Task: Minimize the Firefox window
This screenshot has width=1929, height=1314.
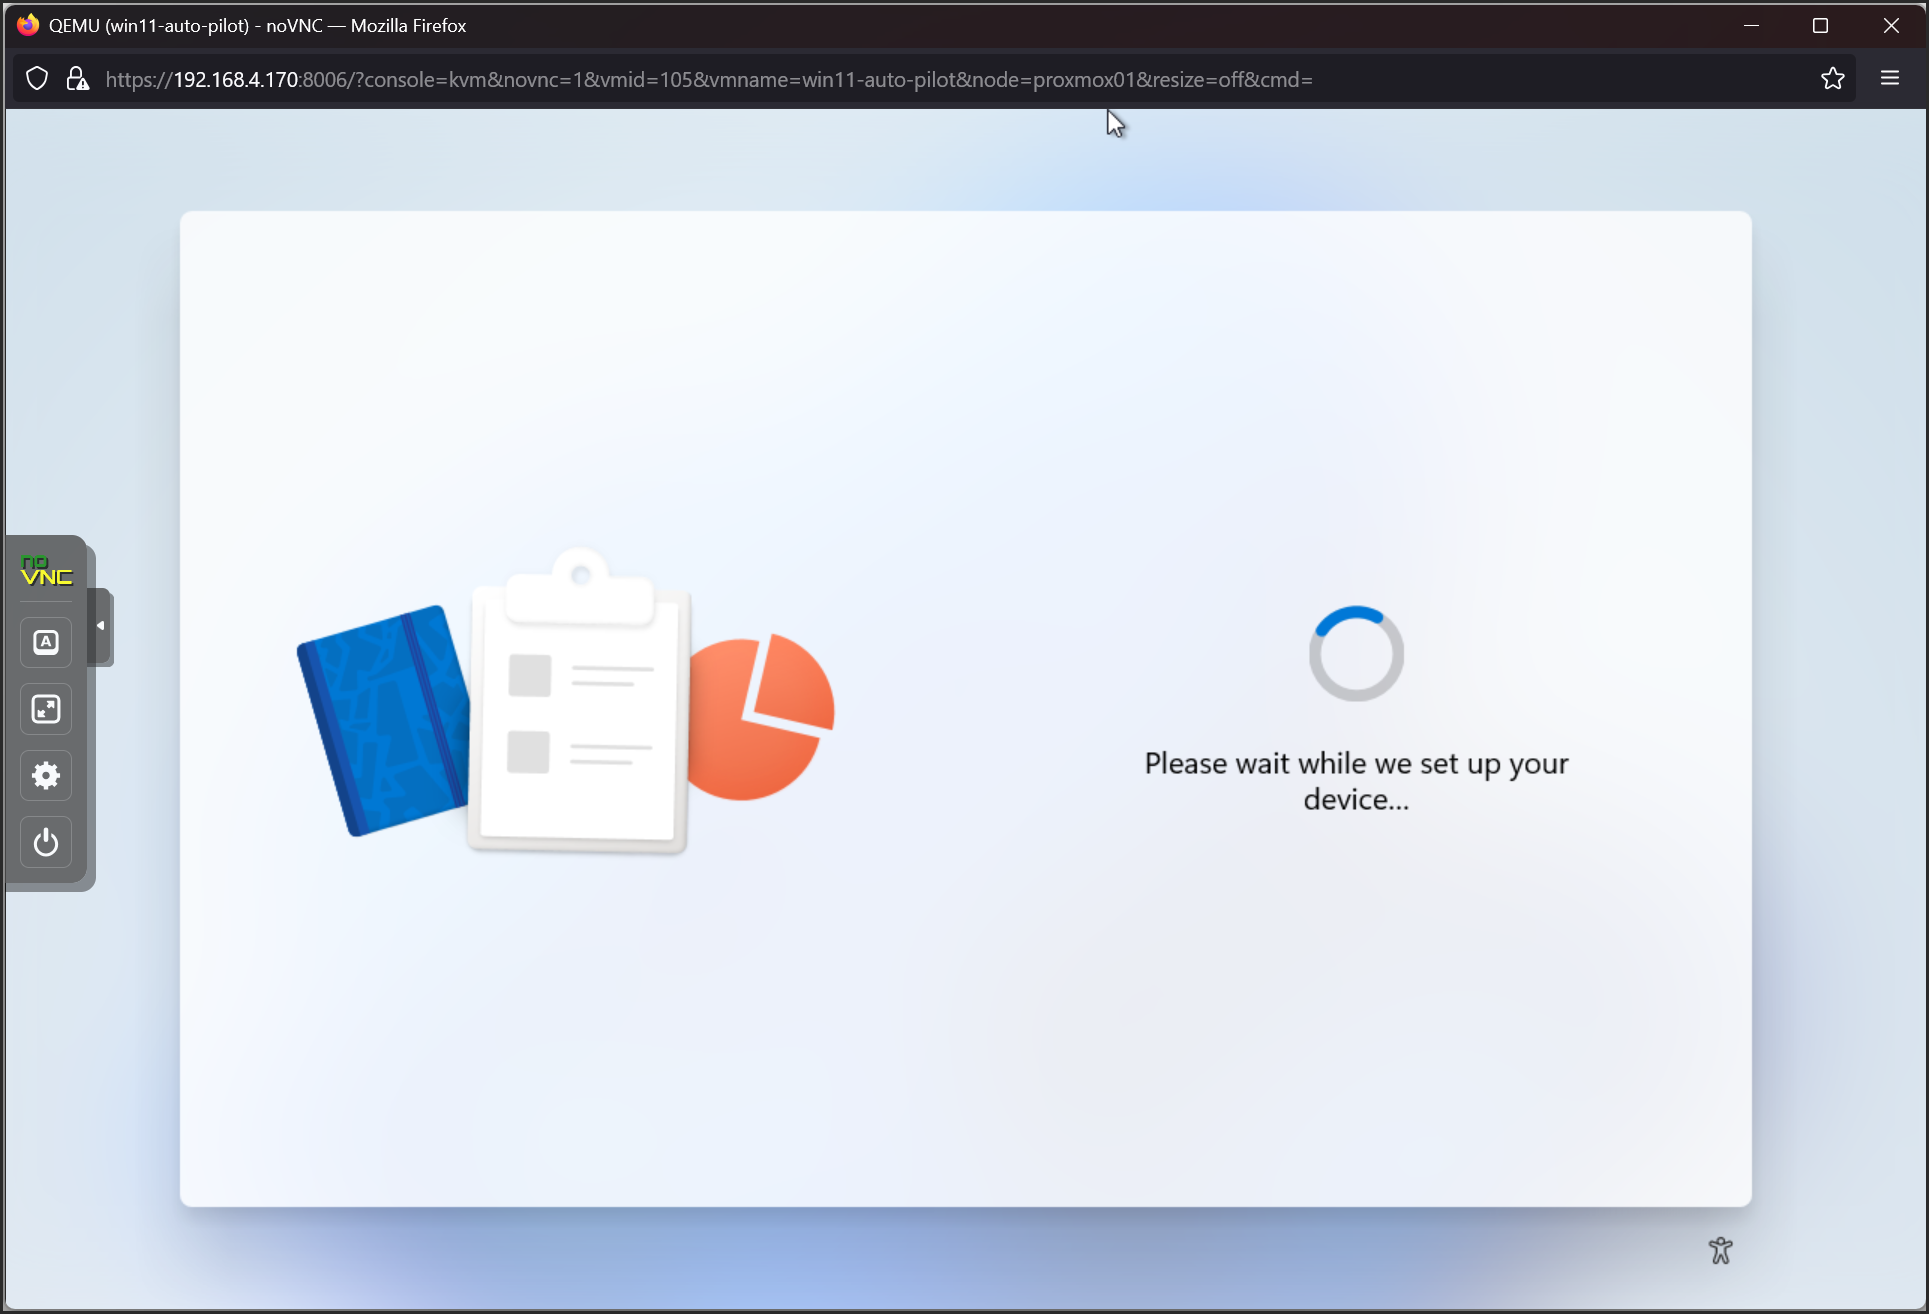Action: [1751, 26]
